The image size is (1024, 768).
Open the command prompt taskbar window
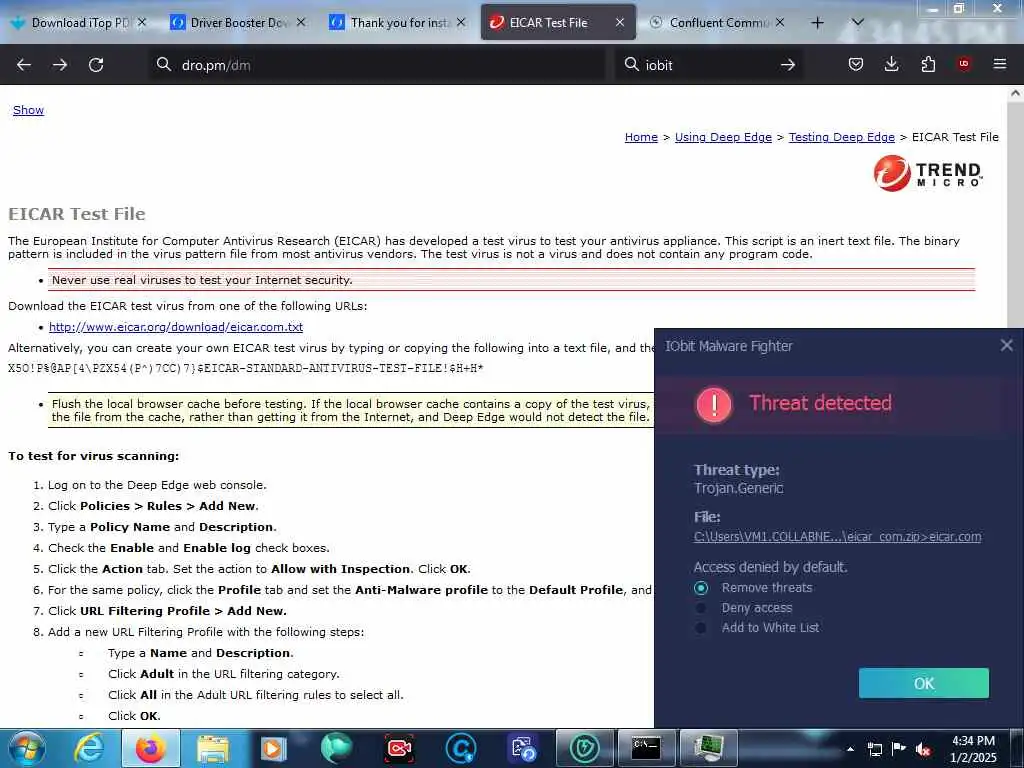pos(647,748)
